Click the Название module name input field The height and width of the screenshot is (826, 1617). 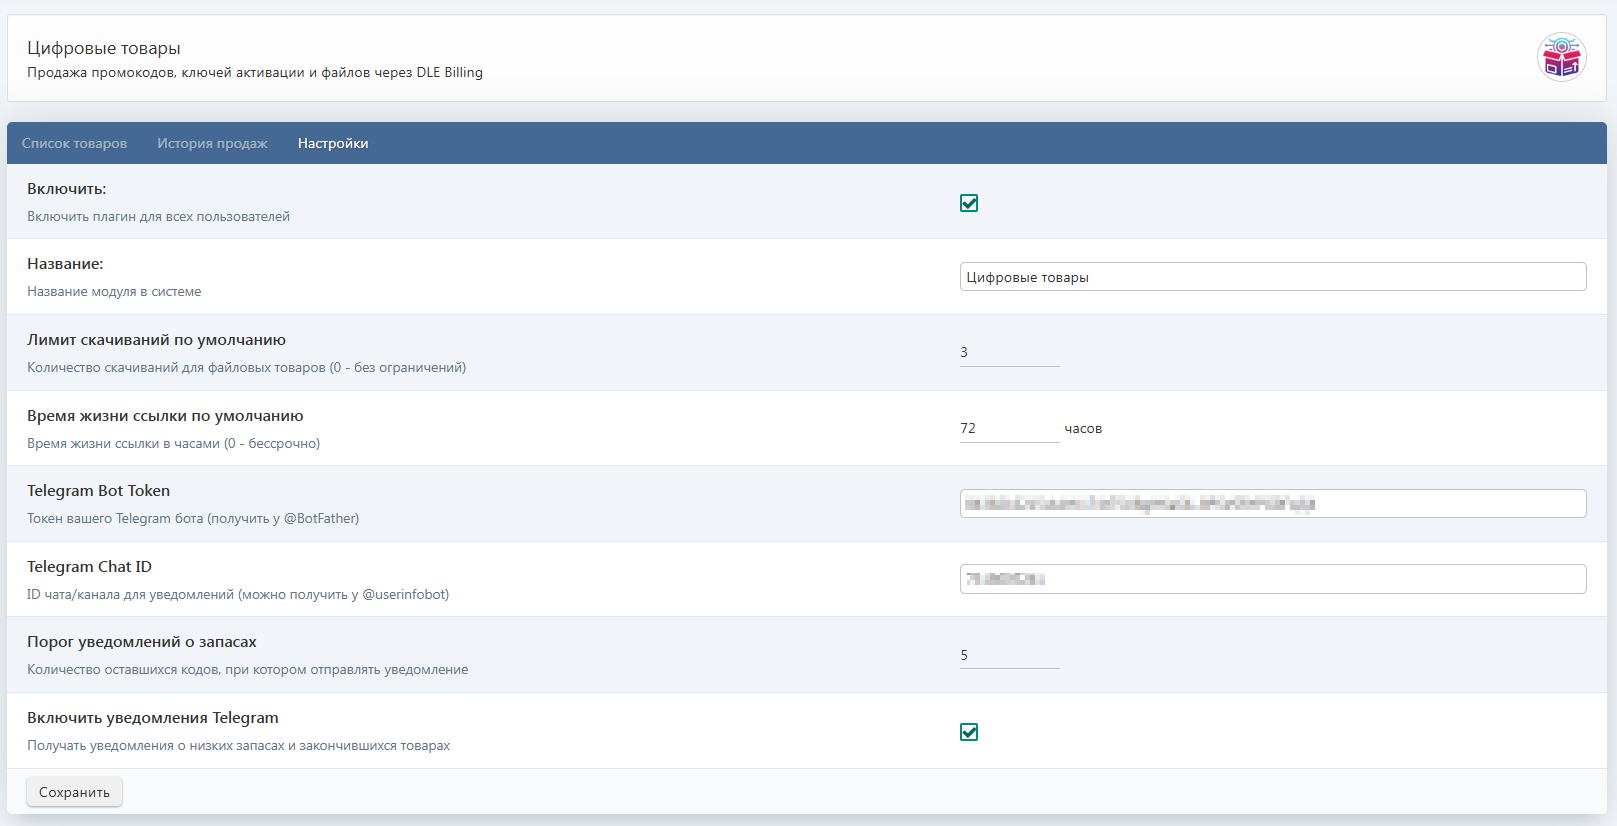1272,277
